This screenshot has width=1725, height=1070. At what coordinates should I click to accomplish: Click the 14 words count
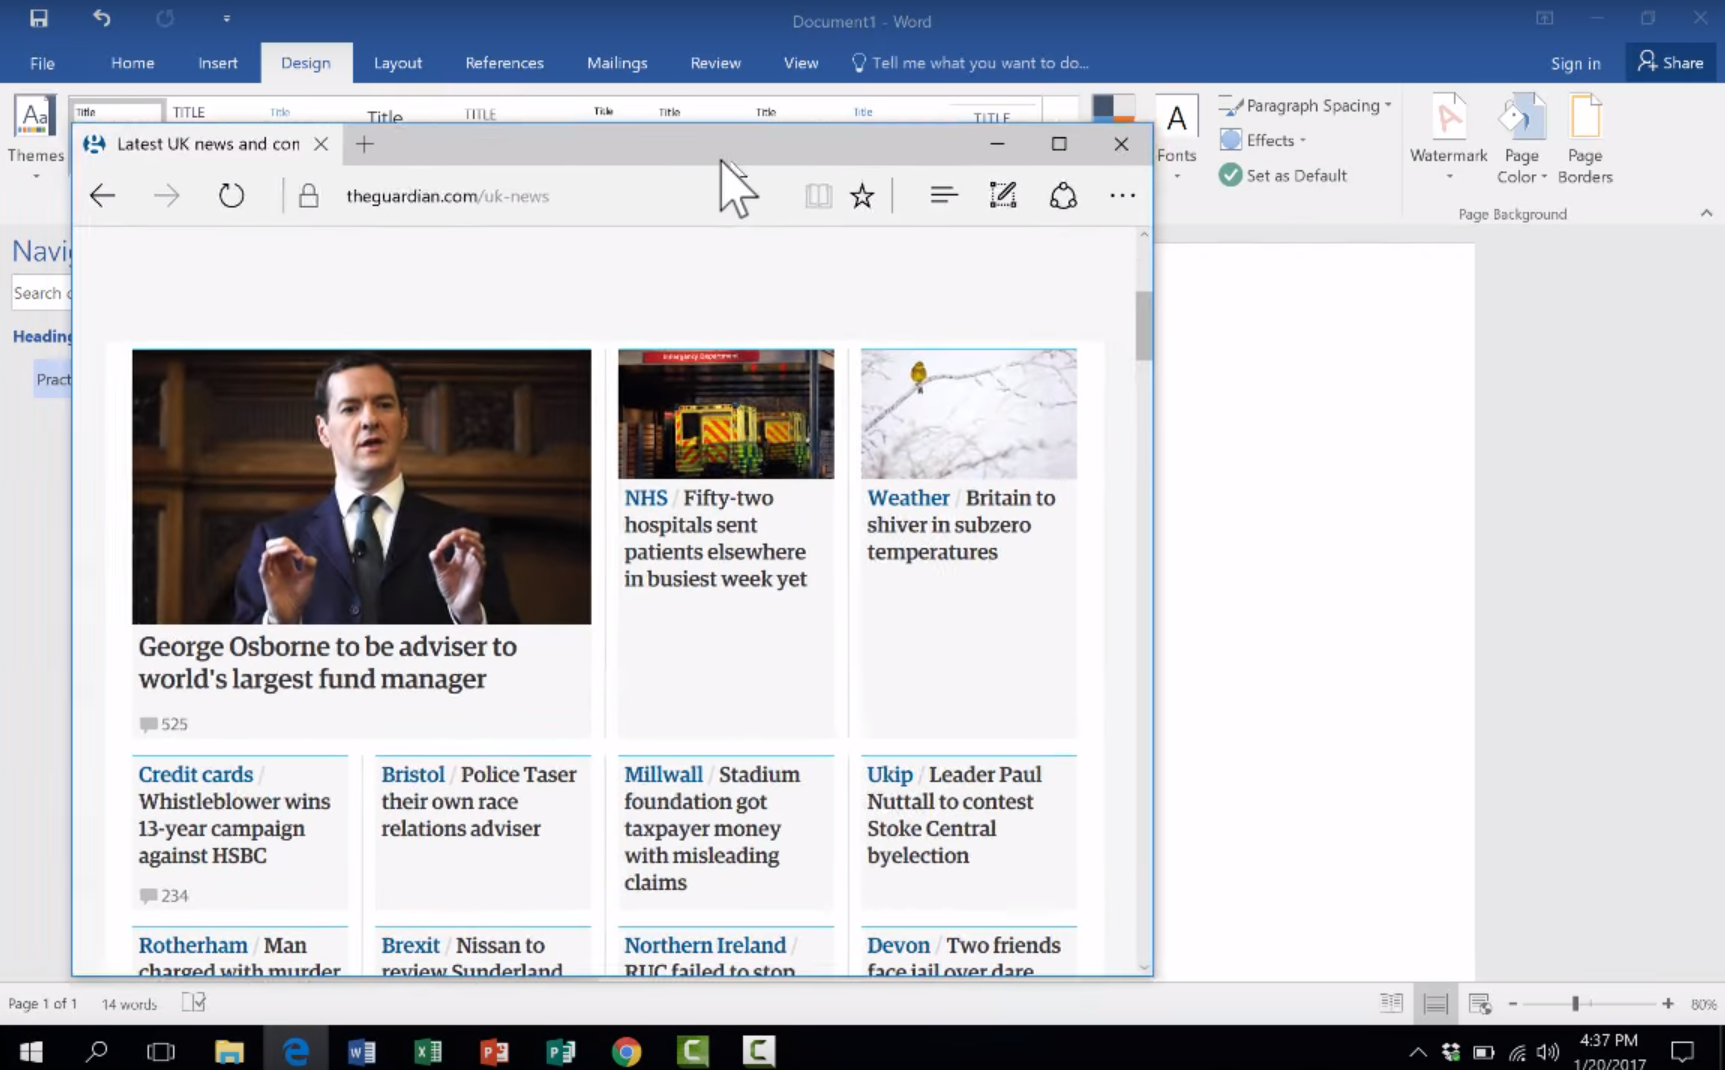[x=129, y=1004]
